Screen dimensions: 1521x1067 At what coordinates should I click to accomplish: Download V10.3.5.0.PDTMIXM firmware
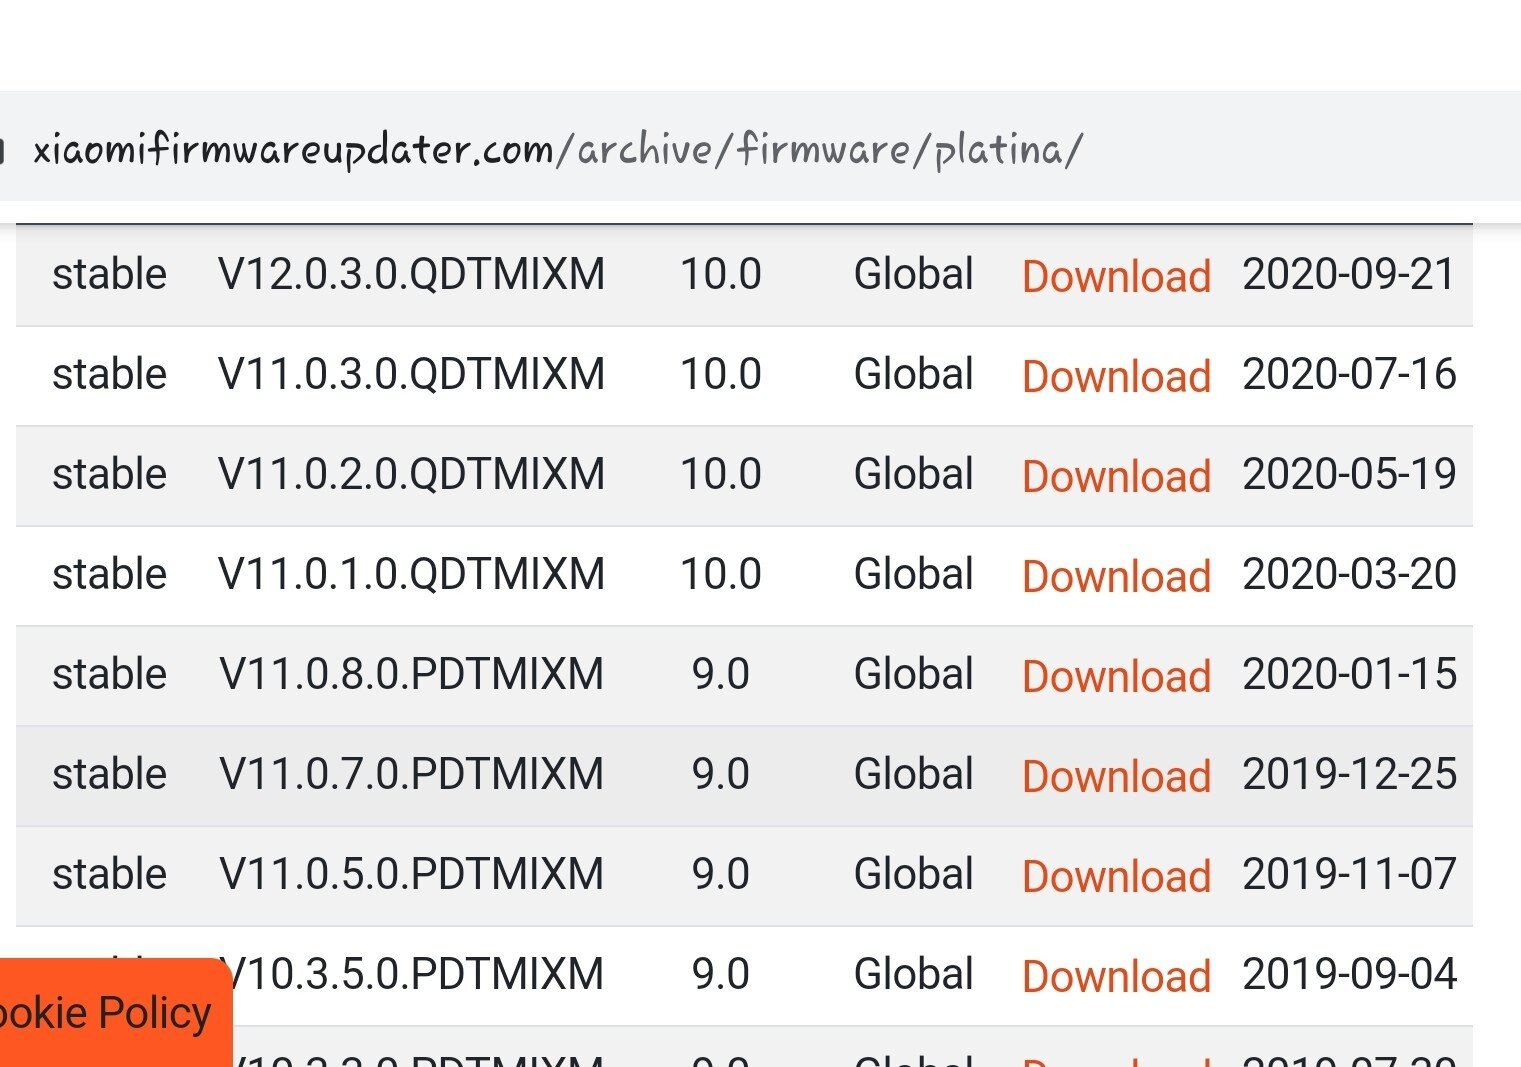pos(1116,976)
